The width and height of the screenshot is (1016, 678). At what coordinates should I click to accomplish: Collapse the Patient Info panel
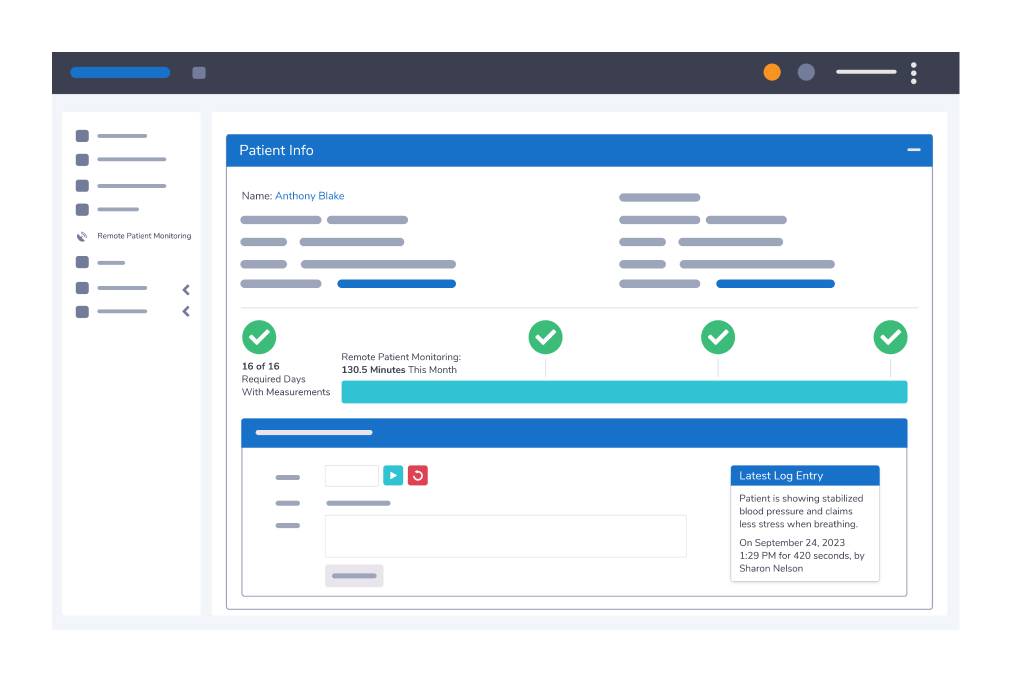(913, 150)
